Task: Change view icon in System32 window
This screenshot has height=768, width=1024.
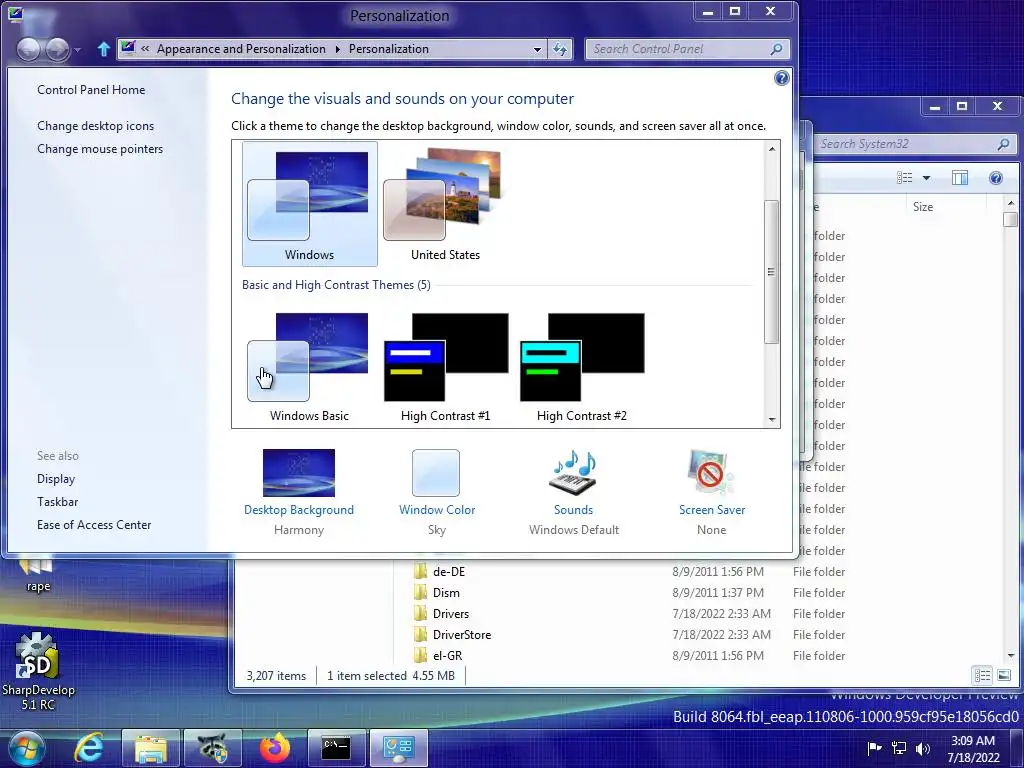Action: (904, 178)
